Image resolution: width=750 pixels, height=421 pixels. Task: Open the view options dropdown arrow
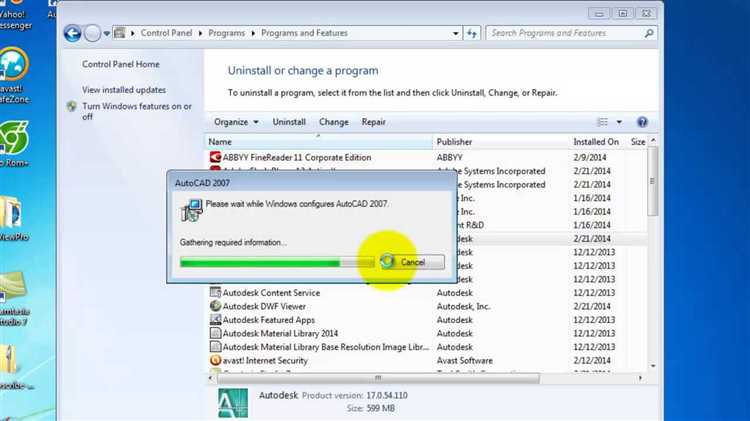pos(619,122)
